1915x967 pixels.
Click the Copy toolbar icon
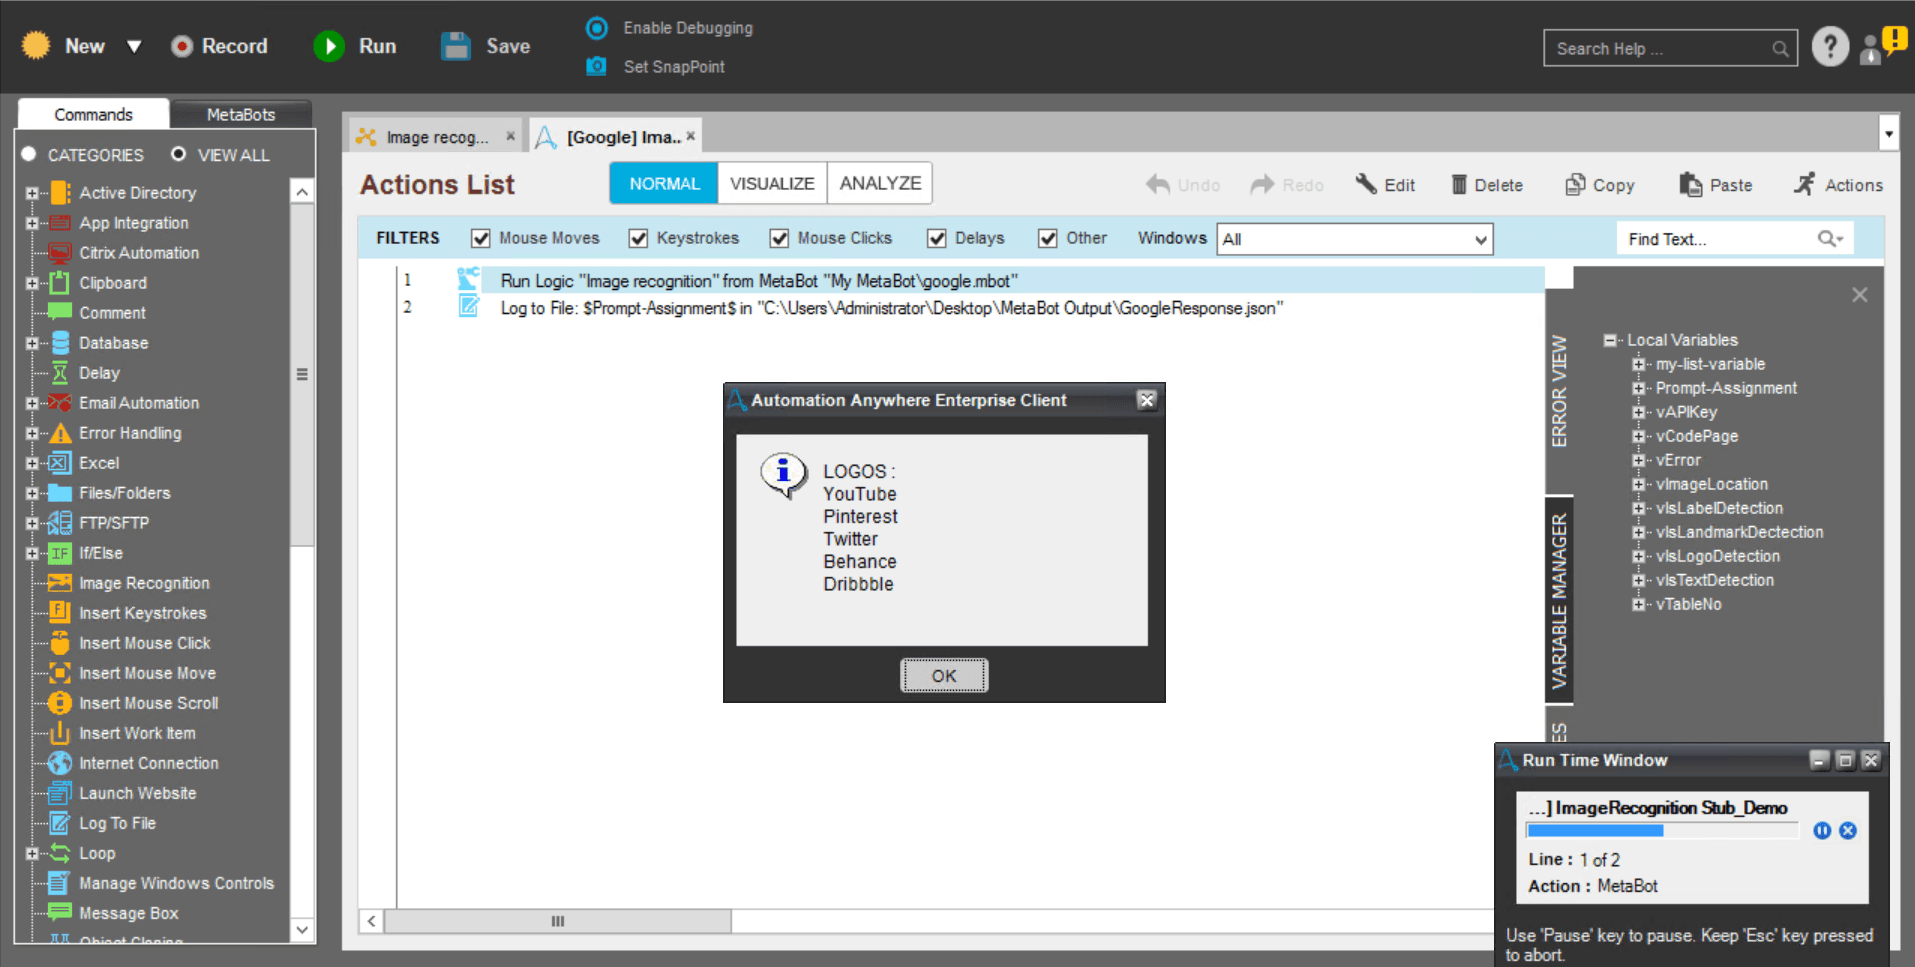coord(1575,185)
